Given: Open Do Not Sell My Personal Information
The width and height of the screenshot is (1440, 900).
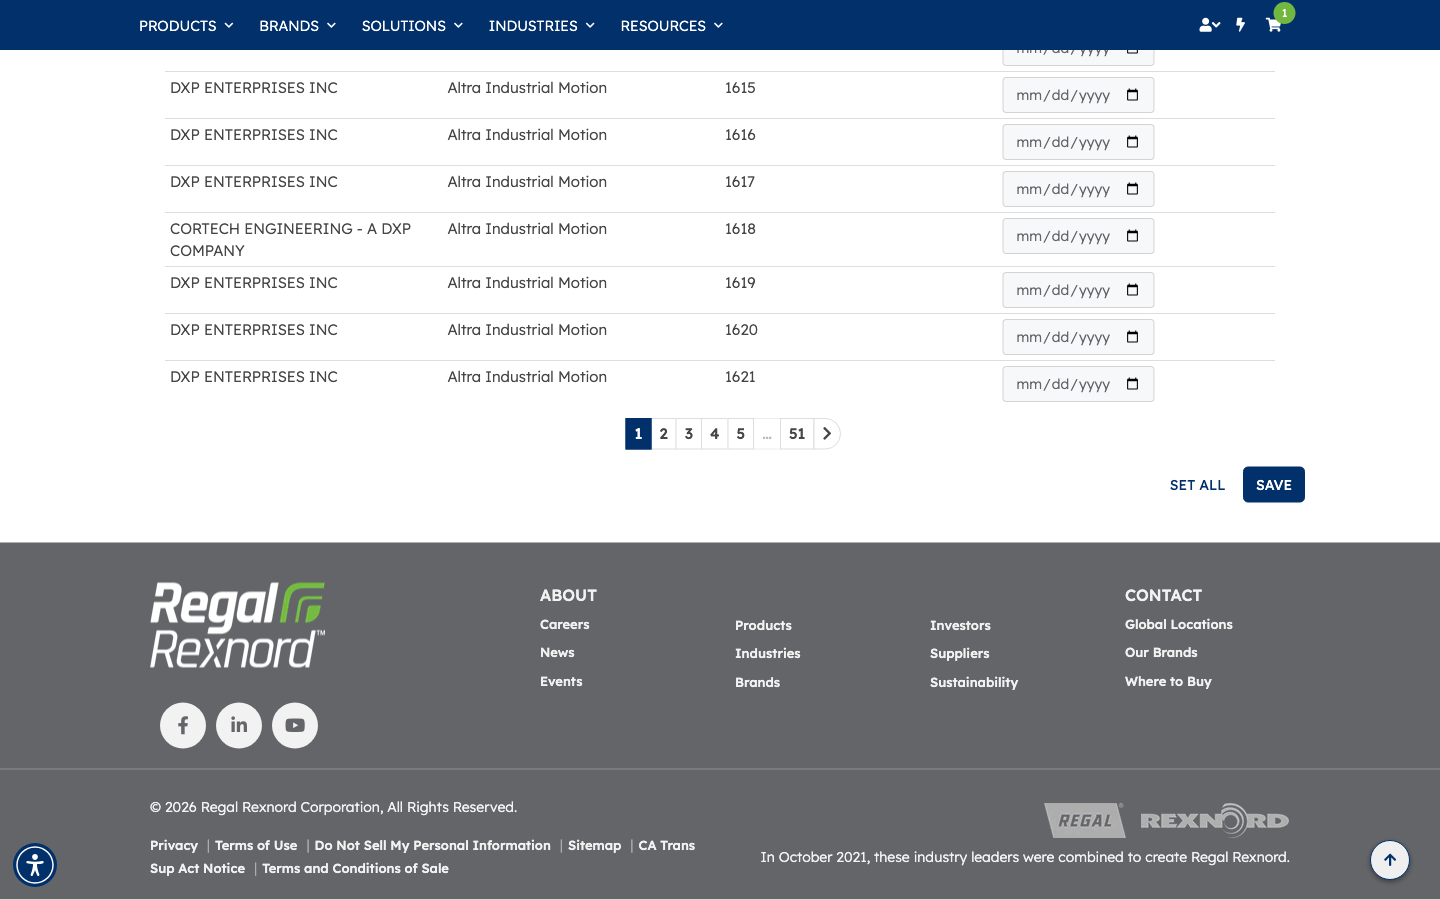Looking at the screenshot, I should pyautogui.click(x=433, y=845).
